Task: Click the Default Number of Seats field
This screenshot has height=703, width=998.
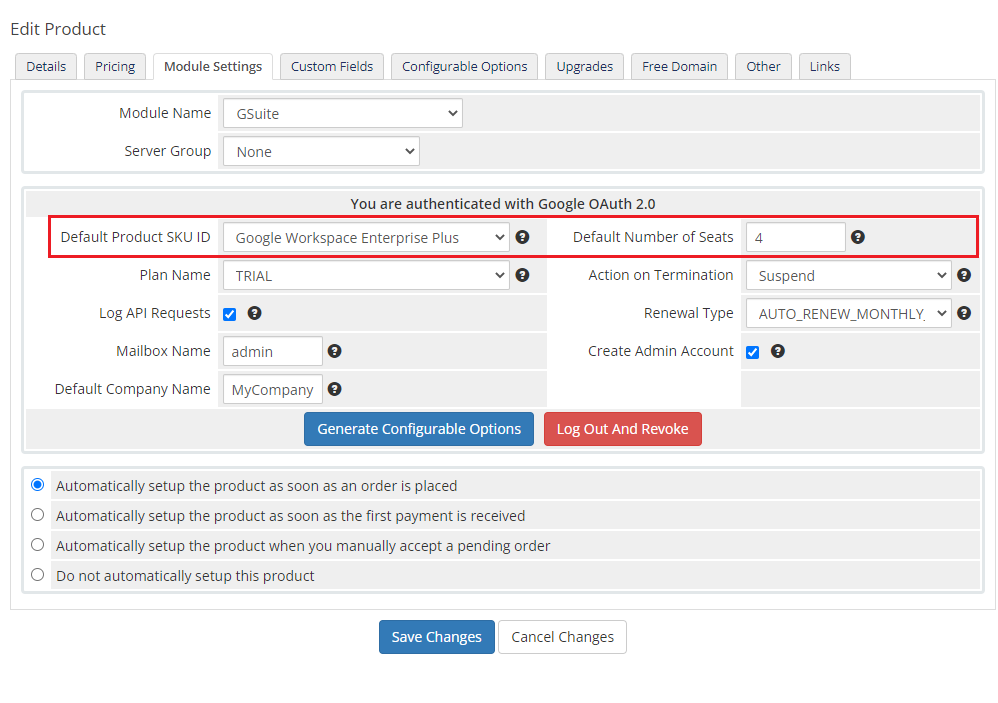Action: click(x=795, y=238)
